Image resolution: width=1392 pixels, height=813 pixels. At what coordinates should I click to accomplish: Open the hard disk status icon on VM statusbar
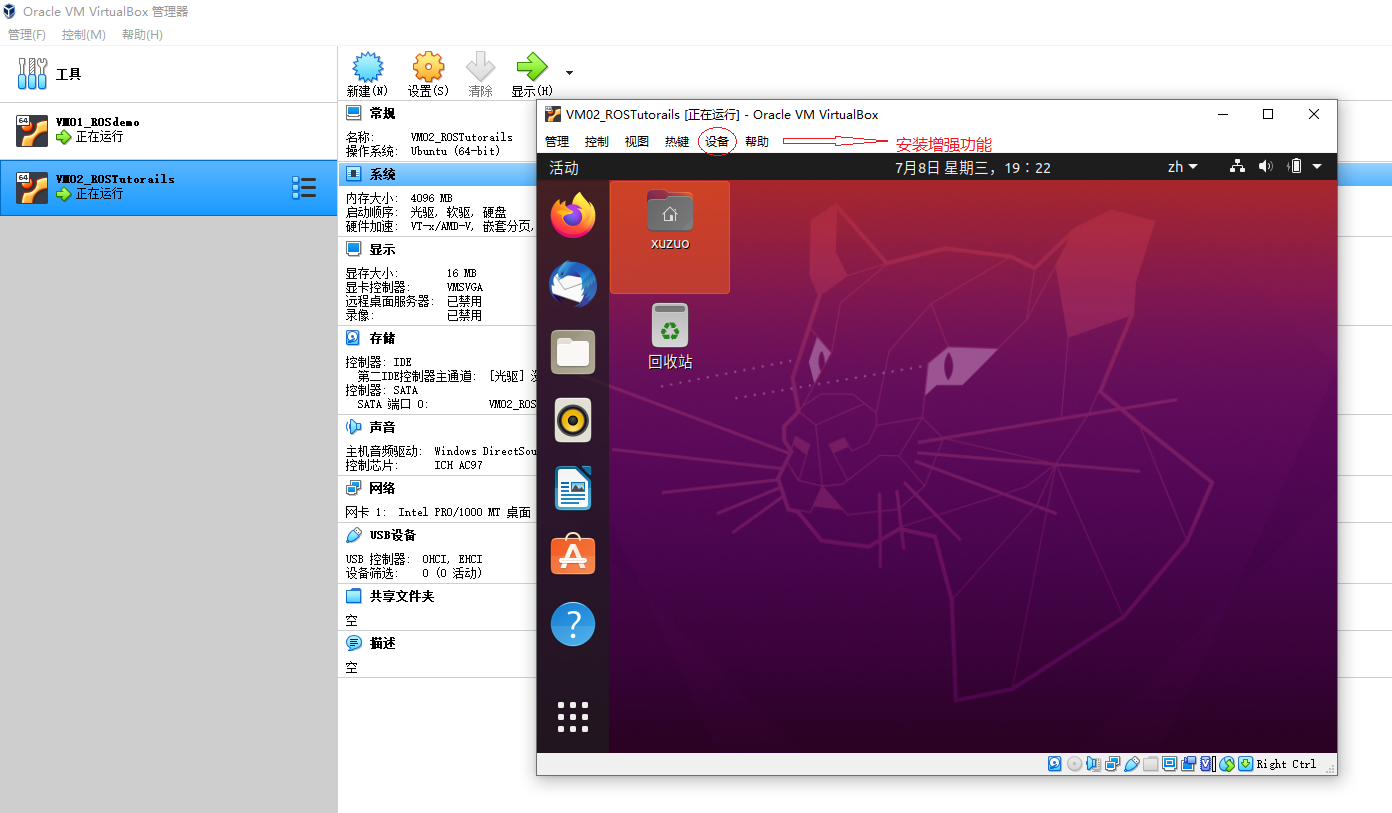1054,764
